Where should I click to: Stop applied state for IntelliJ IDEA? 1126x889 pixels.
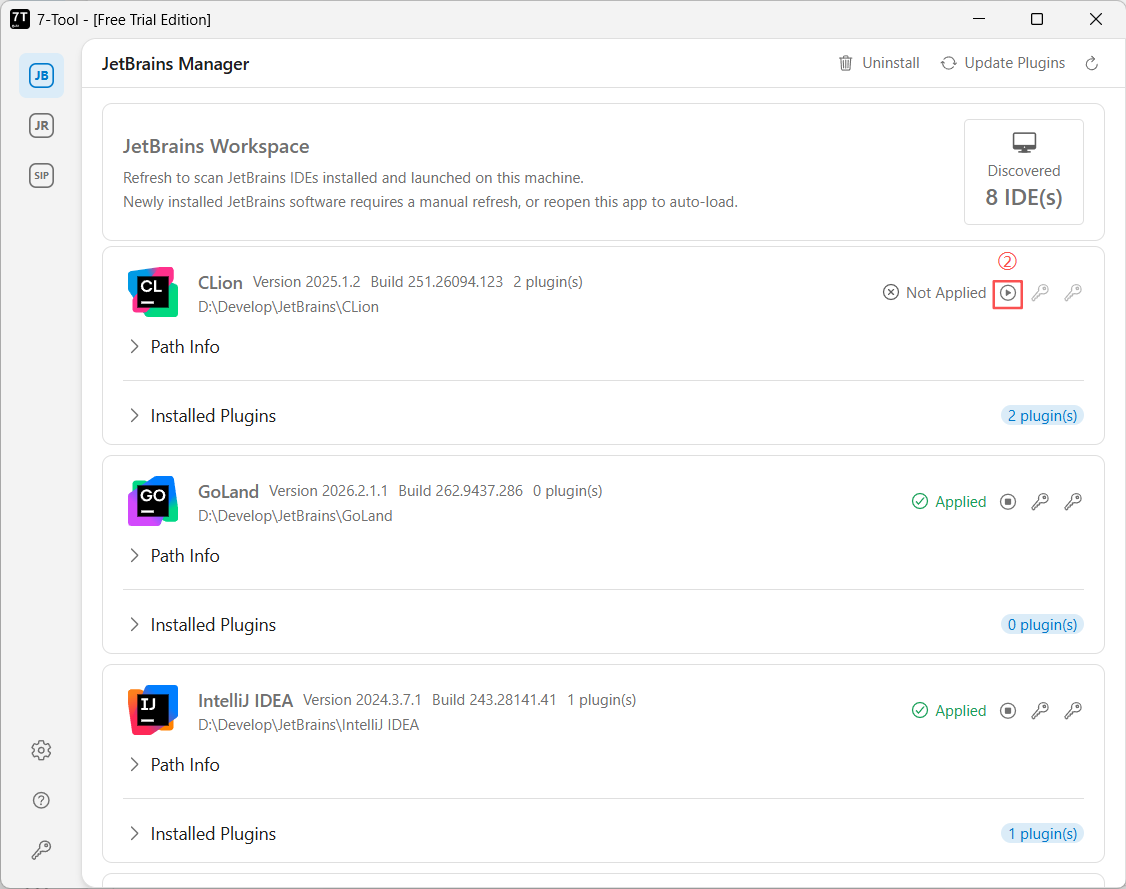[1008, 711]
